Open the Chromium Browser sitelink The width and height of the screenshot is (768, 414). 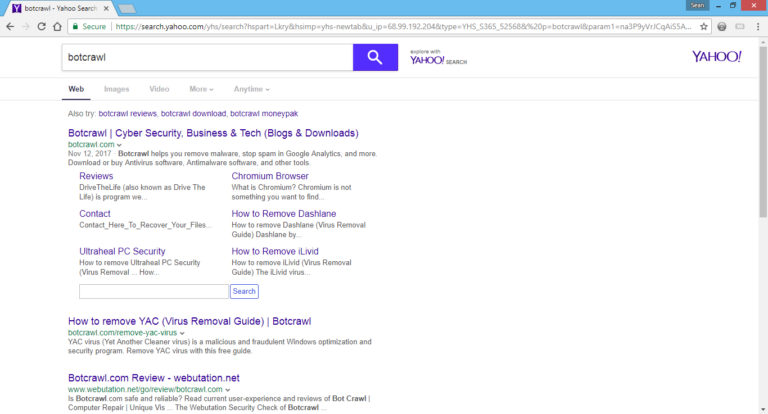coord(270,176)
